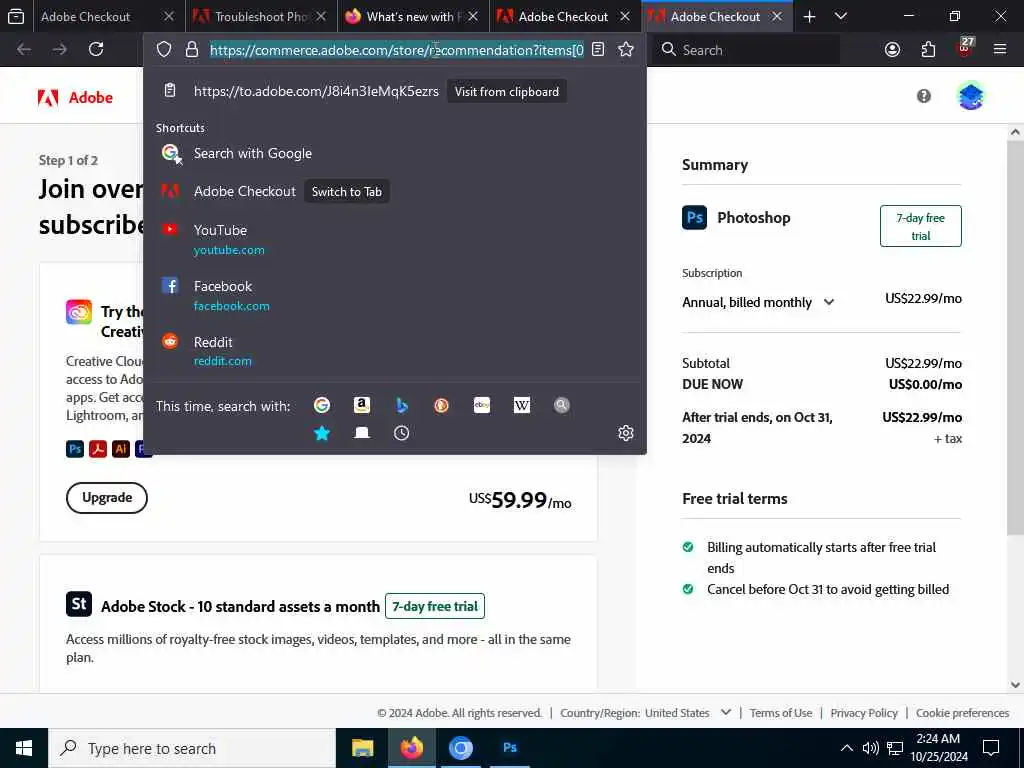
Task: Open the Terms of Use link
Action: tap(780, 712)
